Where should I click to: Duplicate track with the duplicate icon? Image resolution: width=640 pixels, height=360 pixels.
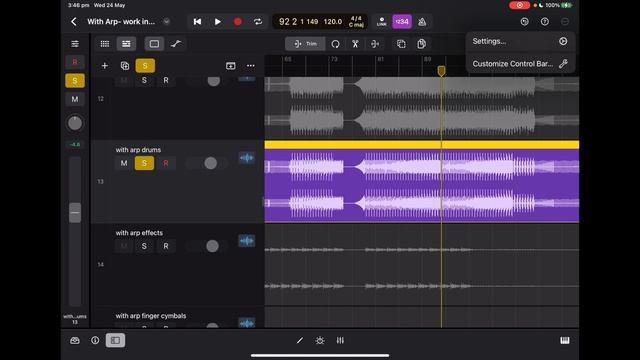point(125,66)
